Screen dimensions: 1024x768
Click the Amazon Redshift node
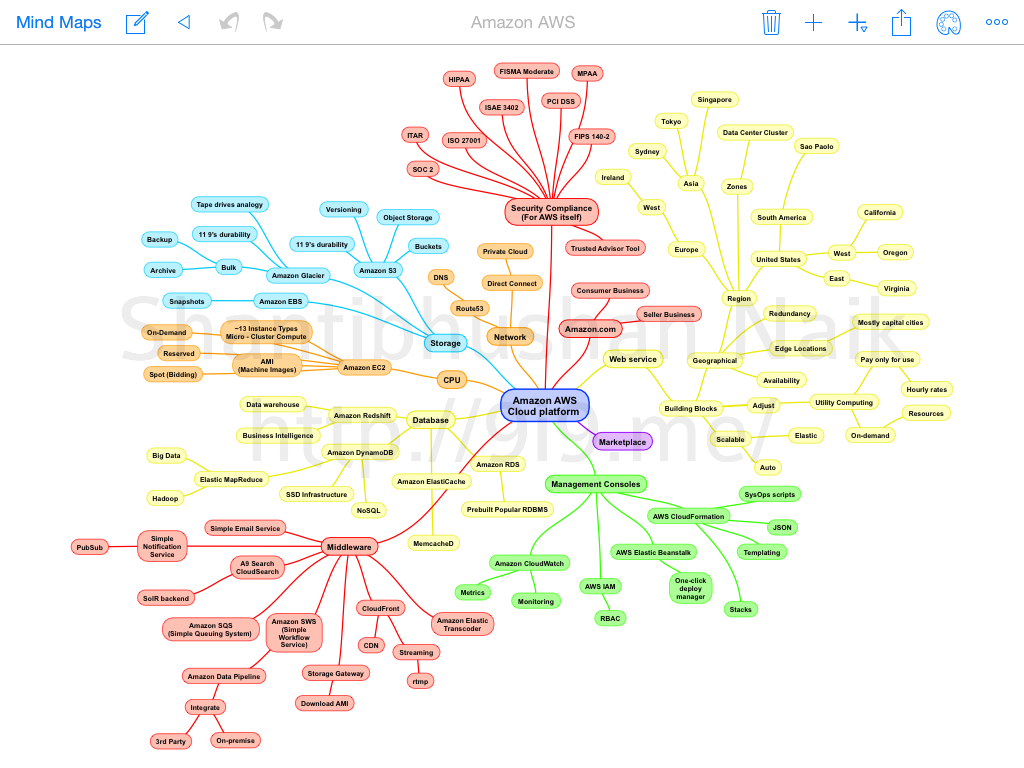[362, 415]
